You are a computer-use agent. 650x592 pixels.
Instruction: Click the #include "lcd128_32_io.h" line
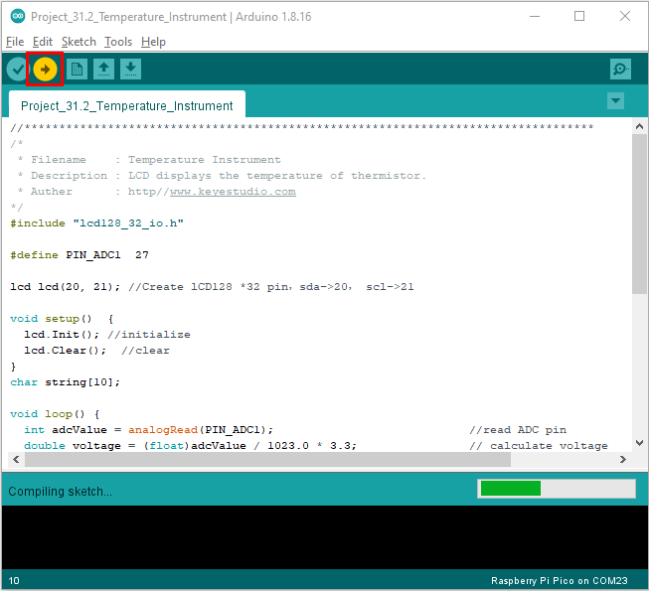(x=97, y=223)
